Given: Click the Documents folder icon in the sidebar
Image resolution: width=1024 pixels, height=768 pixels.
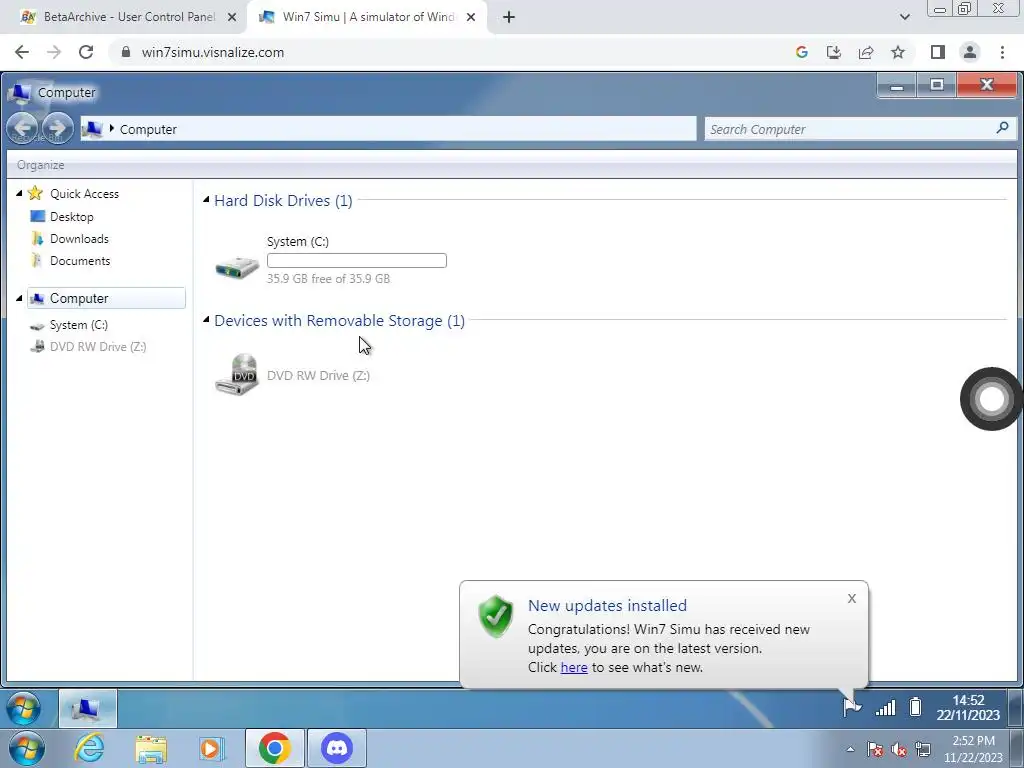Looking at the screenshot, I should click(38, 261).
